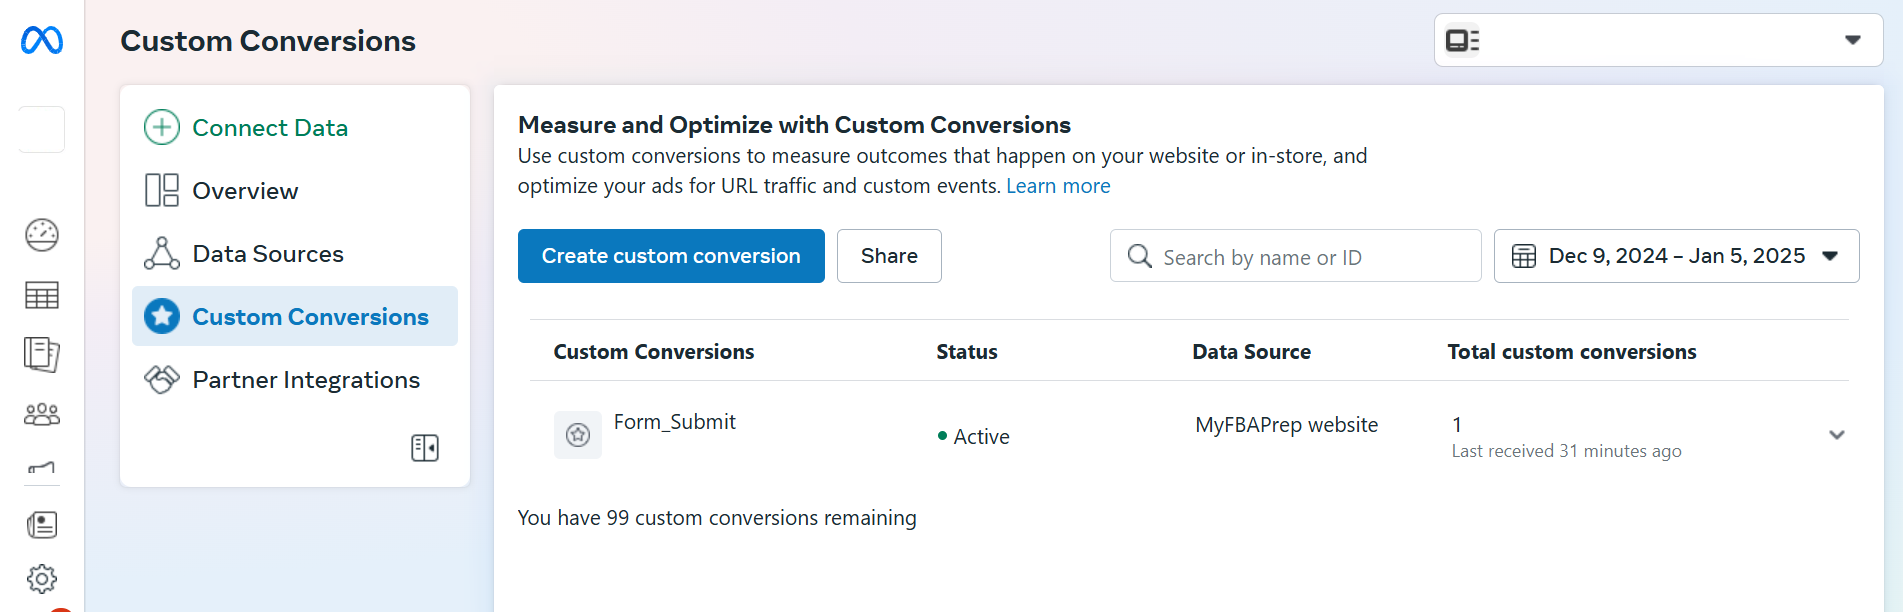Click the Overview layout icon
This screenshot has height=612, width=1903.
(x=162, y=190)
